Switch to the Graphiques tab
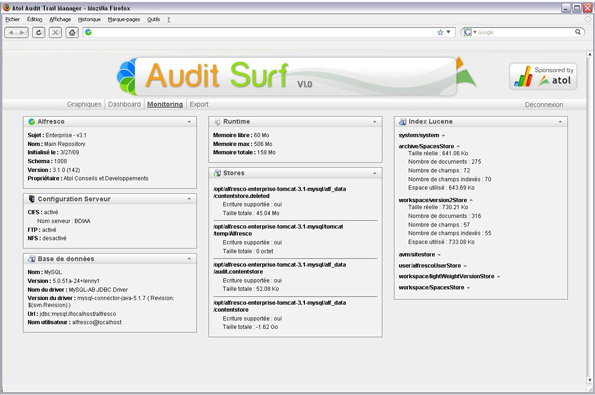 pos(84,104)
